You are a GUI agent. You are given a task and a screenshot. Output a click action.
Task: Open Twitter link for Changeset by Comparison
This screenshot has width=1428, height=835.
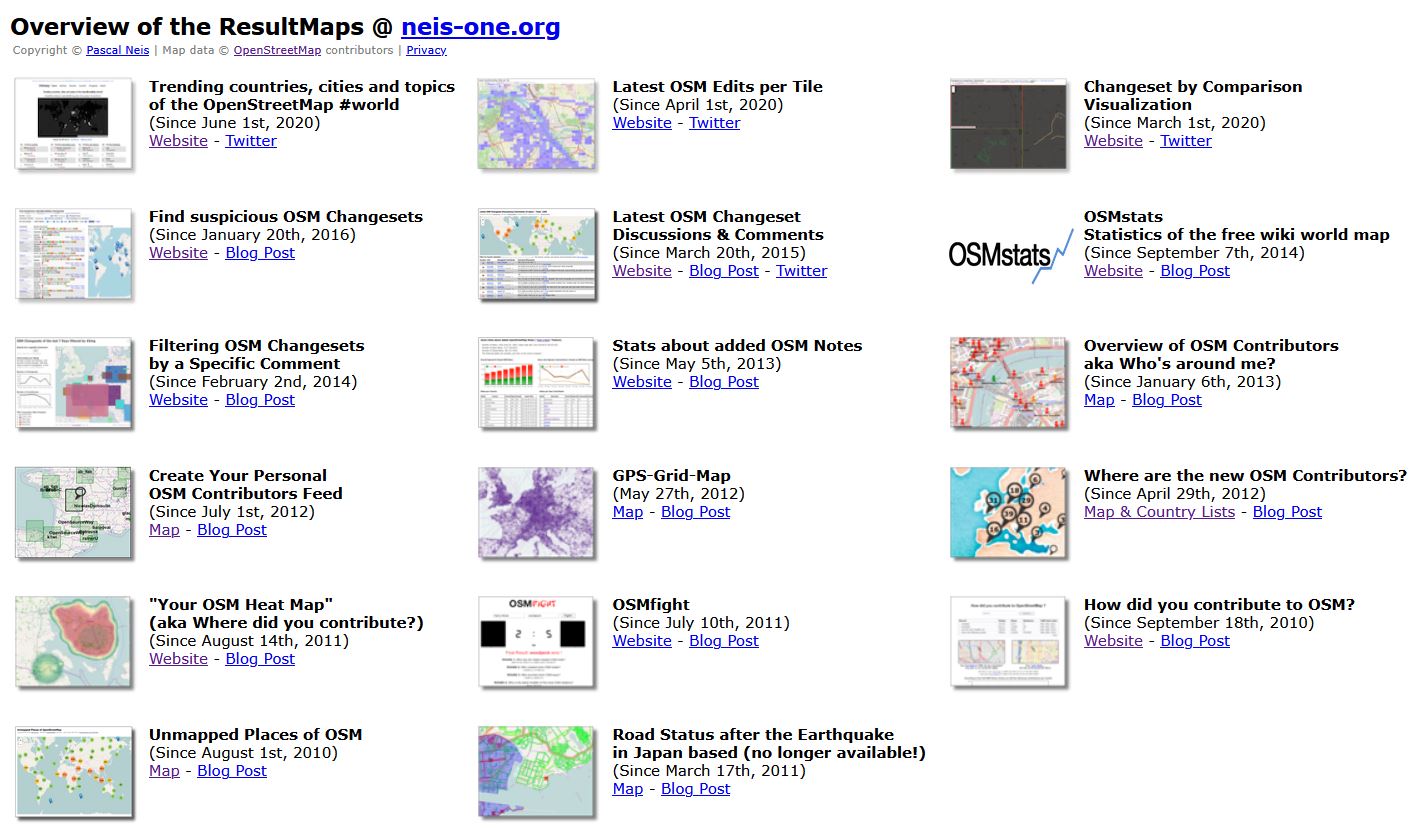pos(1186,141)
